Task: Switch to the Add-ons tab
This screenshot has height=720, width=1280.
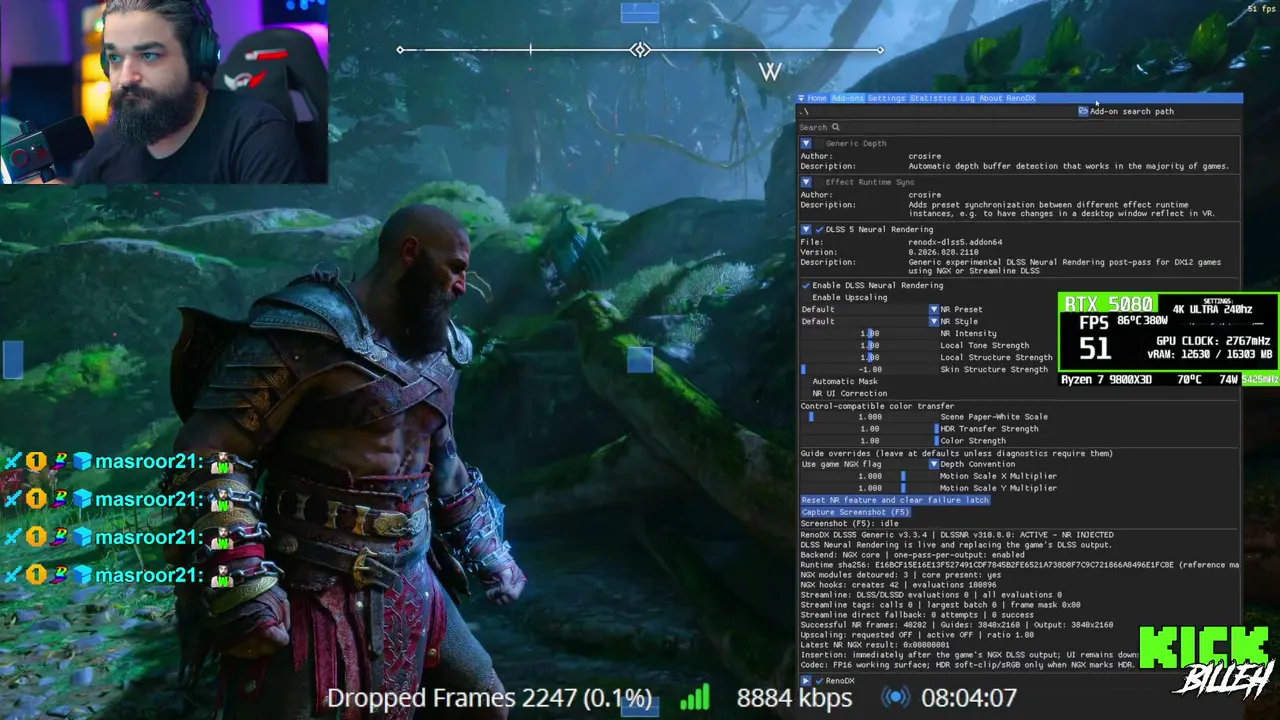Action: (847, 98)
